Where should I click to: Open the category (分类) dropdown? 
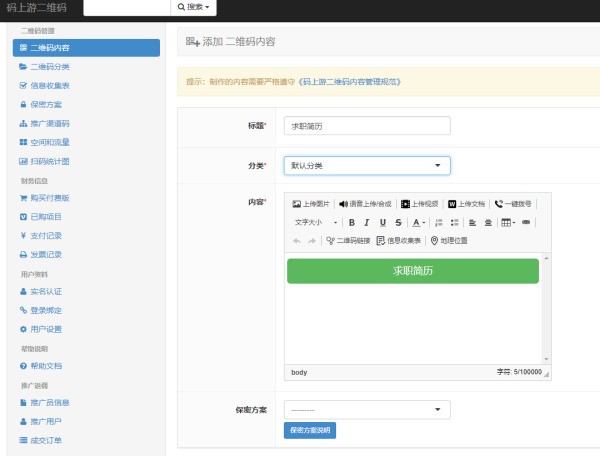click(x=367, y=165)
